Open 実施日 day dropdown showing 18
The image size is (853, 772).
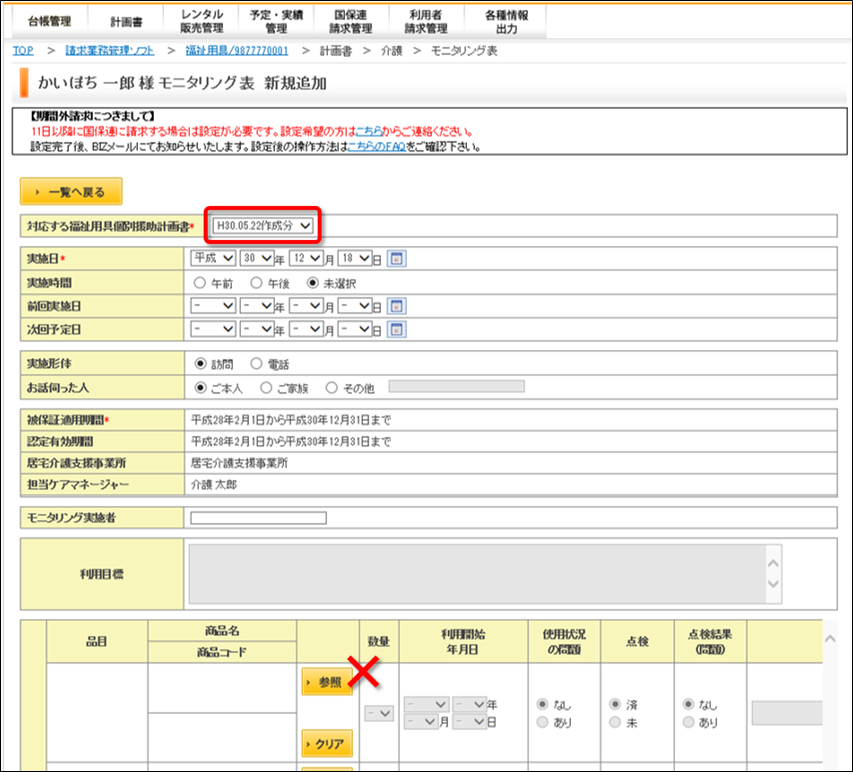(x=355, y=258)
